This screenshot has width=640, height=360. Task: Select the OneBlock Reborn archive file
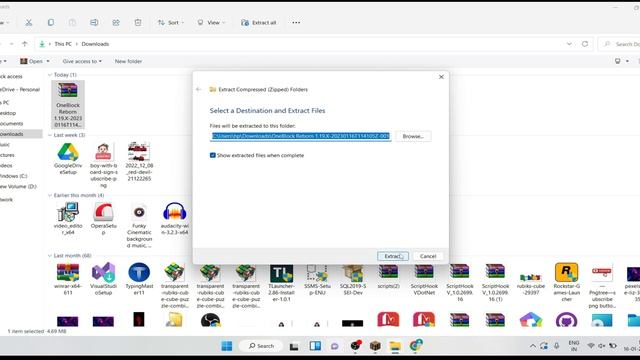coord(68,104)
